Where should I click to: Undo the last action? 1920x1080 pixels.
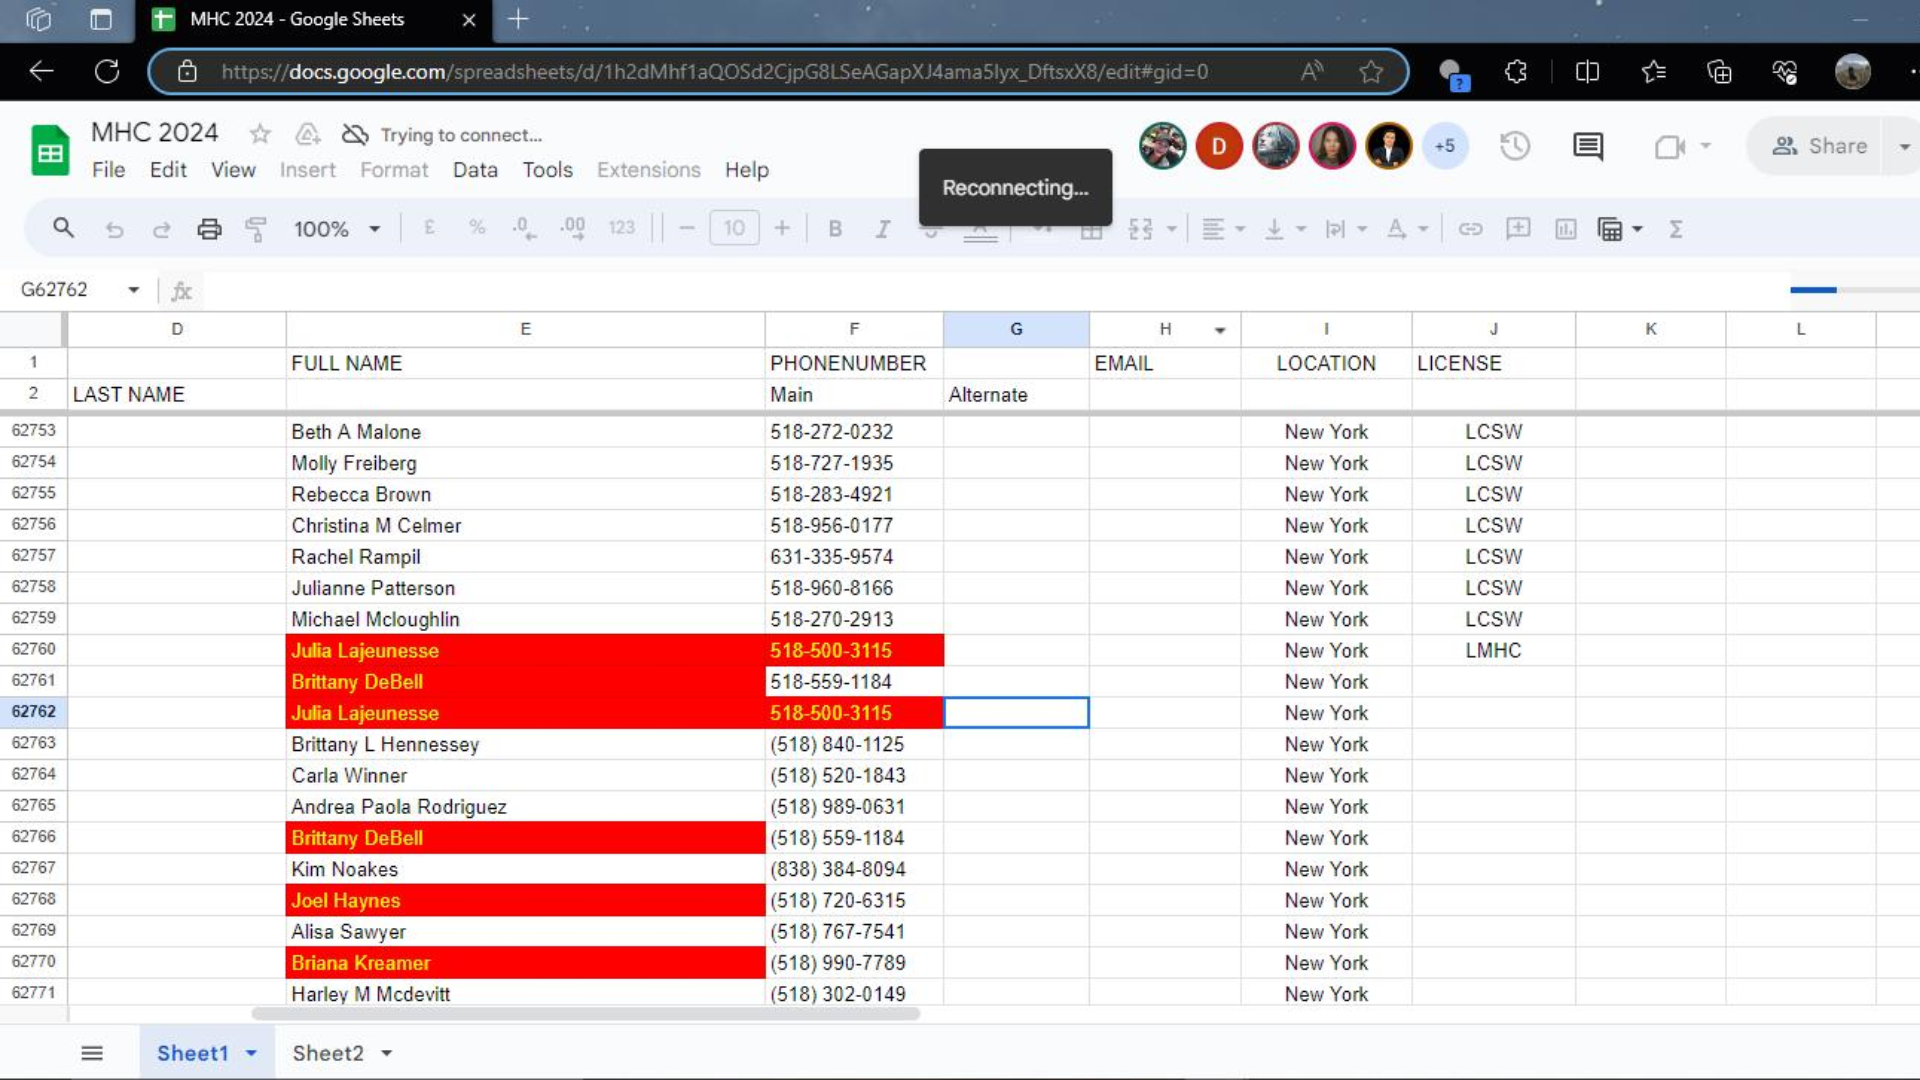114,229
